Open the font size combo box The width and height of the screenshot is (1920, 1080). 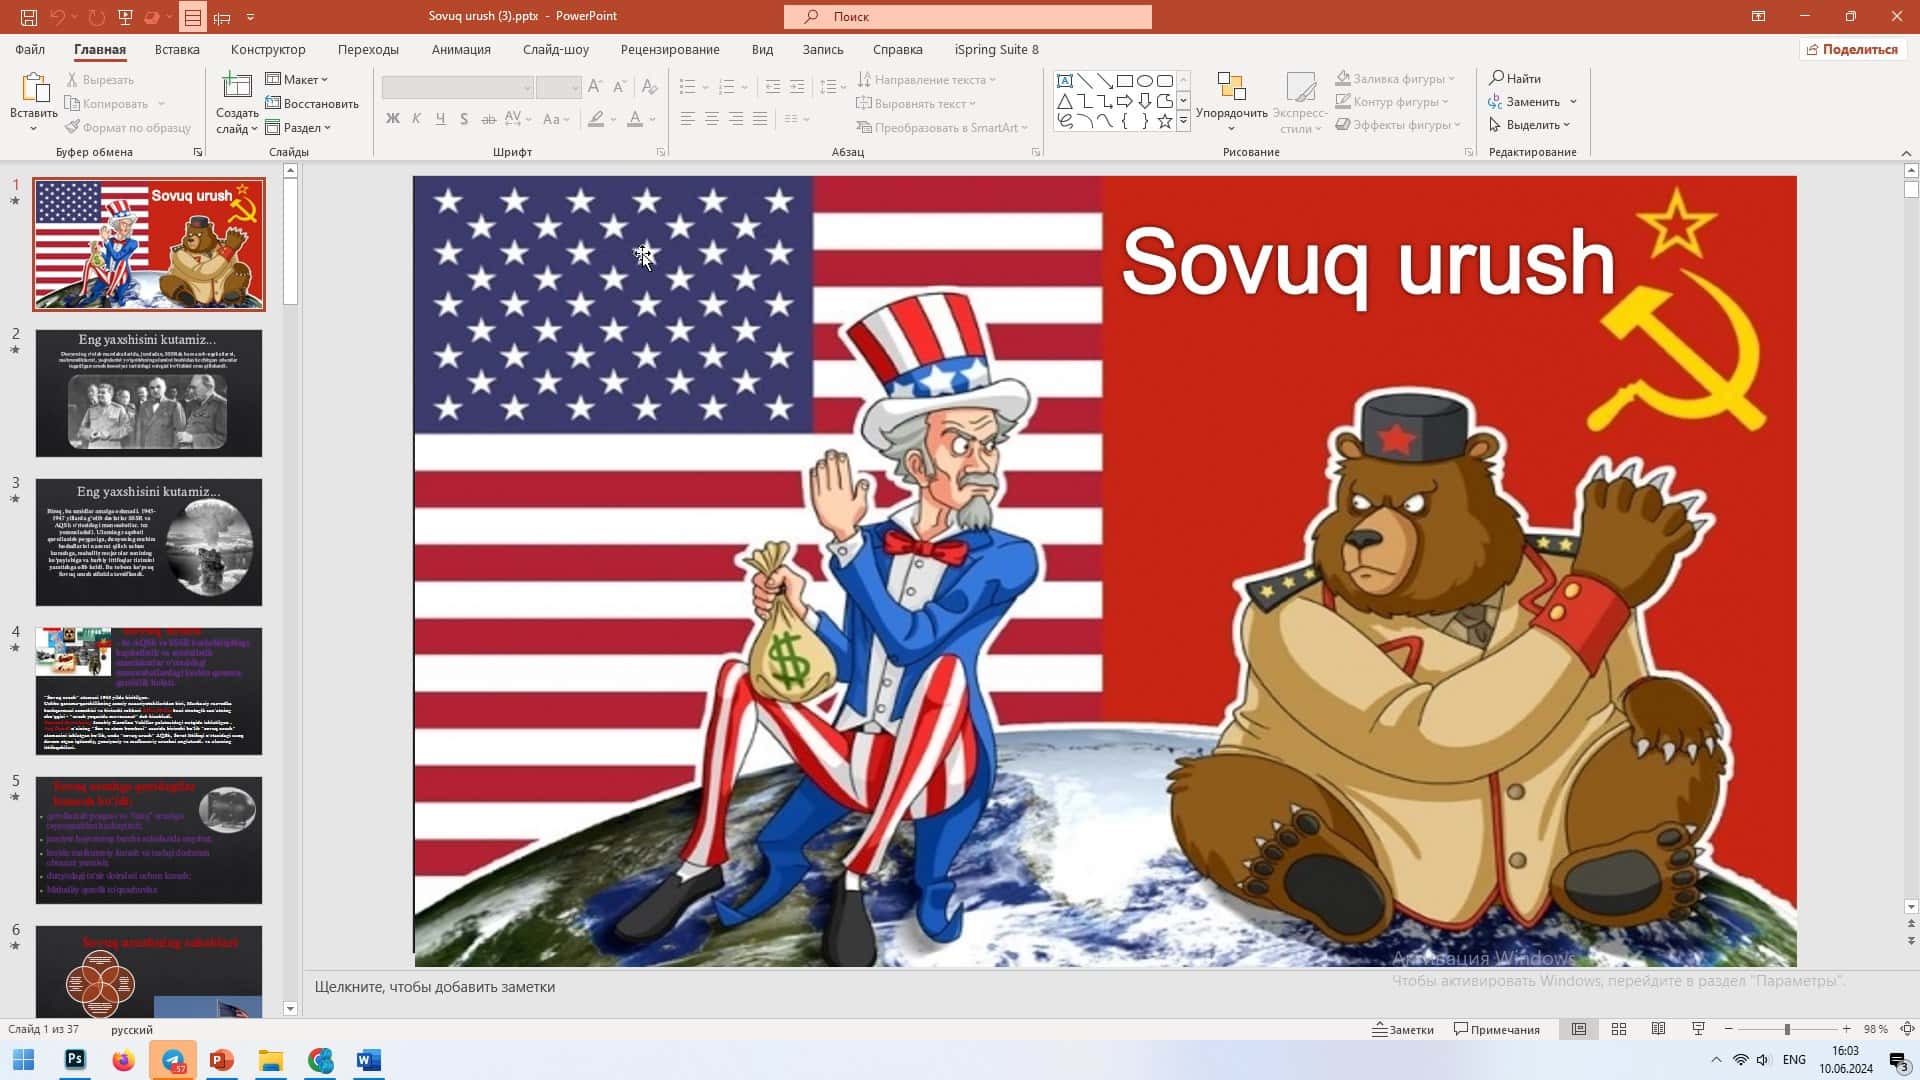(x=558, y=87)
